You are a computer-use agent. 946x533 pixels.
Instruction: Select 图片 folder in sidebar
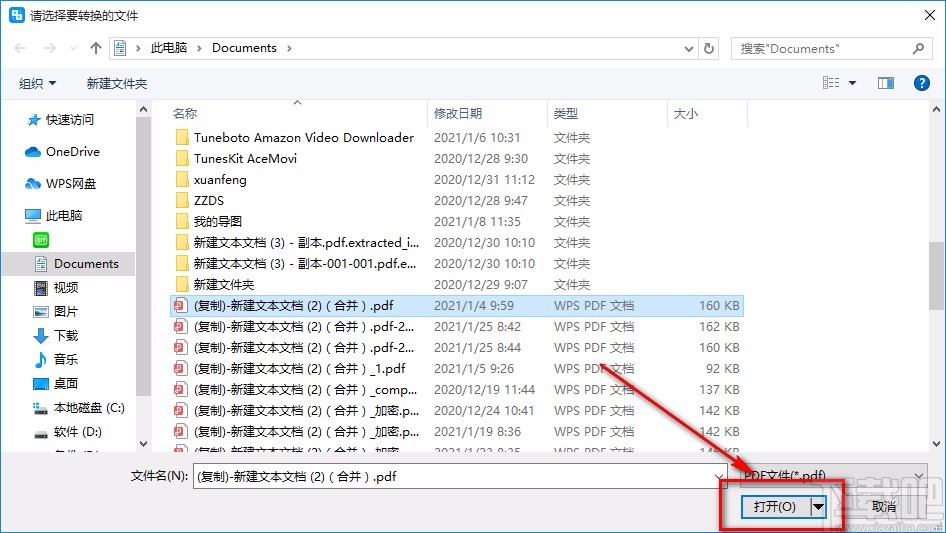coord(56,311)
